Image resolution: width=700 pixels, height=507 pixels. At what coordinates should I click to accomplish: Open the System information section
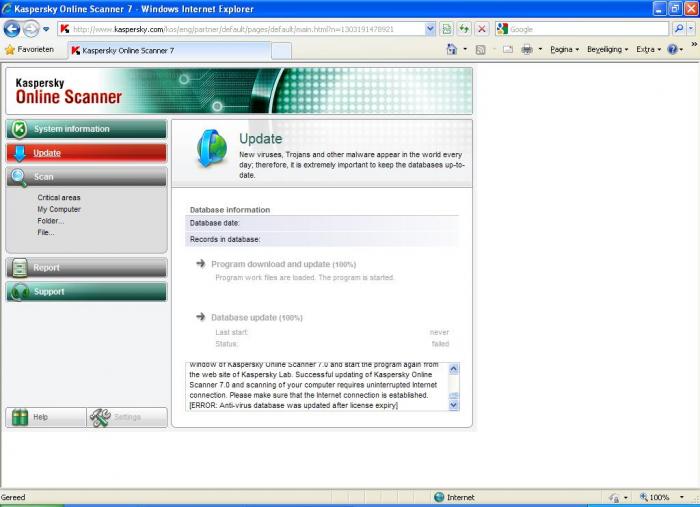[87, 129]
